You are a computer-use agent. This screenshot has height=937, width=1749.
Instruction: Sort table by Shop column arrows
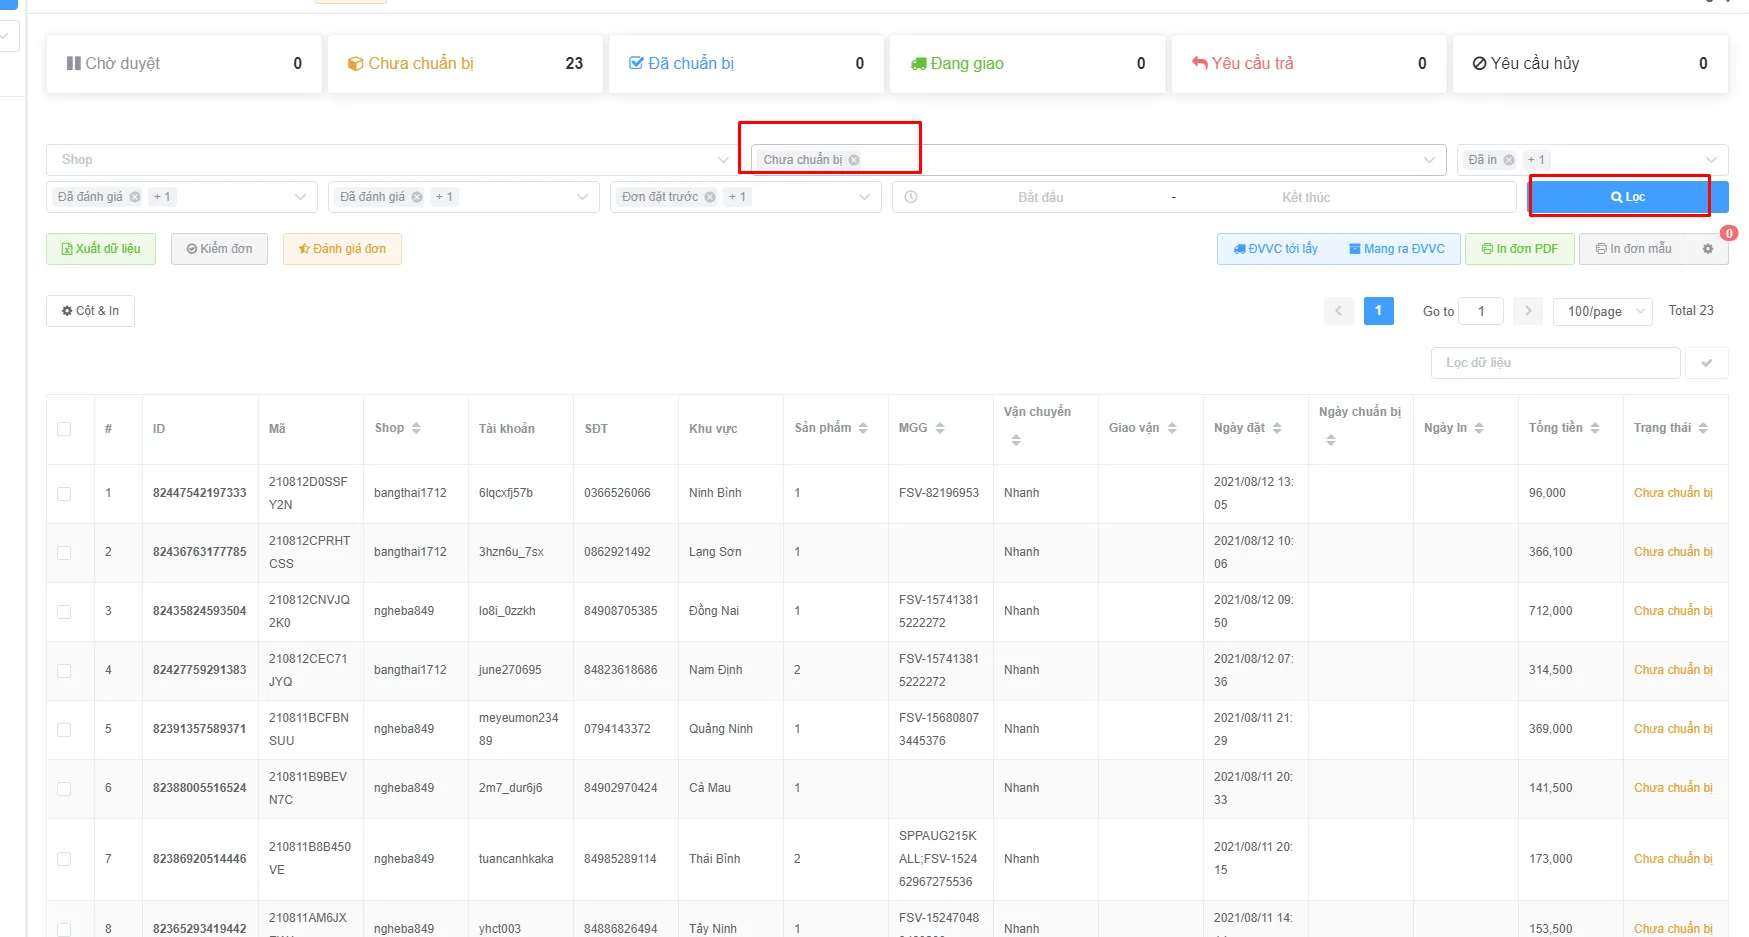(416, 428)
